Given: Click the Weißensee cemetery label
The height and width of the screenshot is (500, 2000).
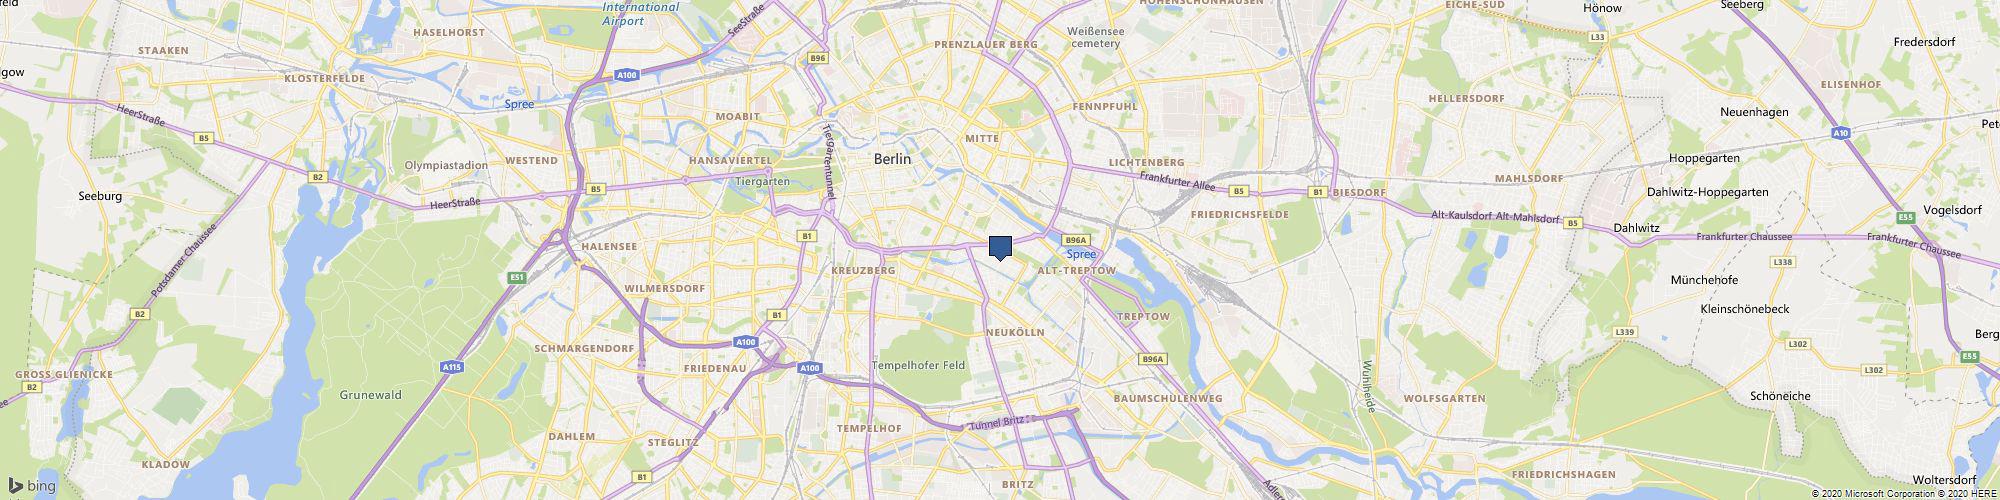Looking at the screenshot, I should tap(1096, 38).
